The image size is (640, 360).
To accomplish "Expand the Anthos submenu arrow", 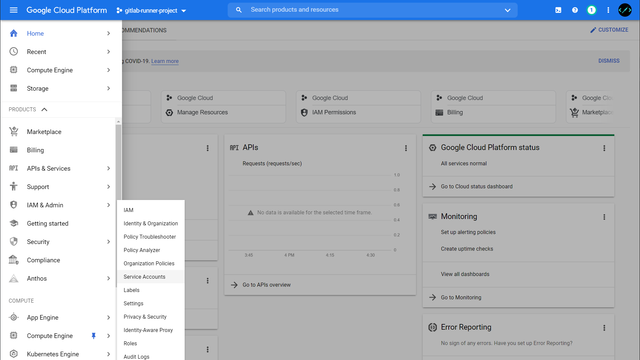I will pyautogui.click(x=109, y=278).
